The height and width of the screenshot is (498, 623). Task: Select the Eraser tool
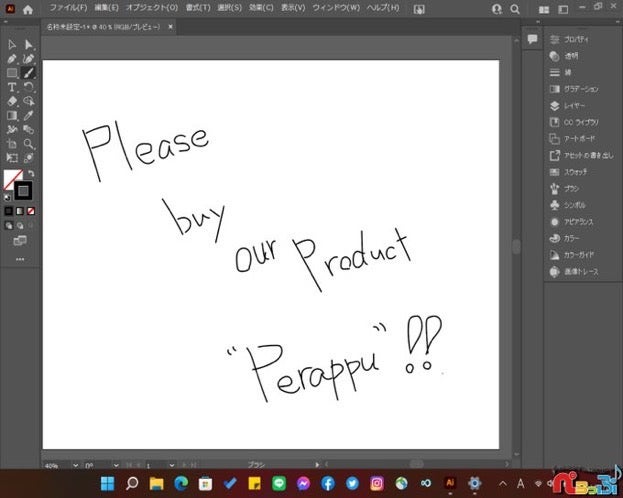(12, 101)
